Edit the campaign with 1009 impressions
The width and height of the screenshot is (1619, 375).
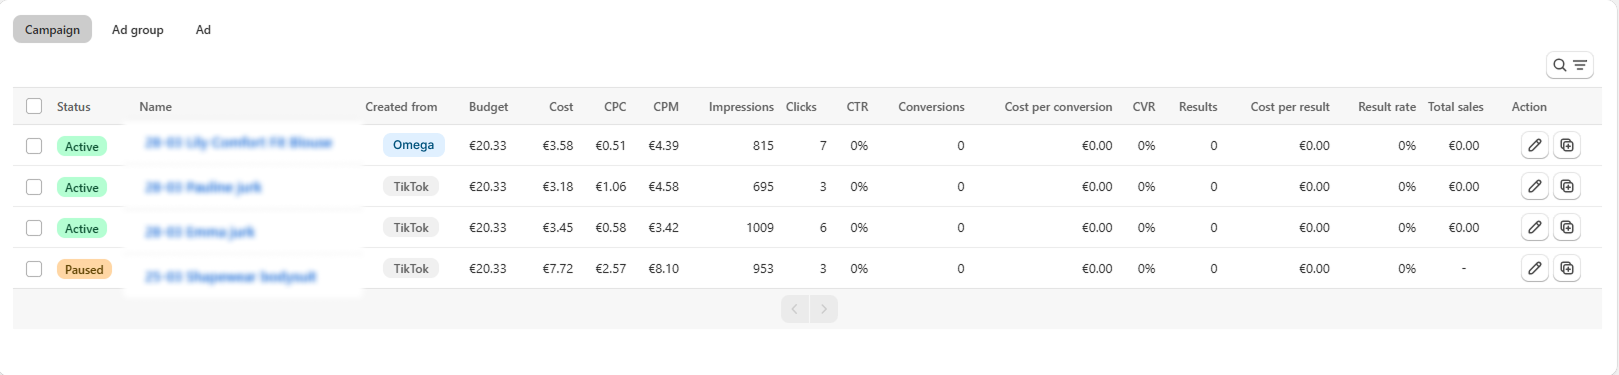(x=1534, y=227)
